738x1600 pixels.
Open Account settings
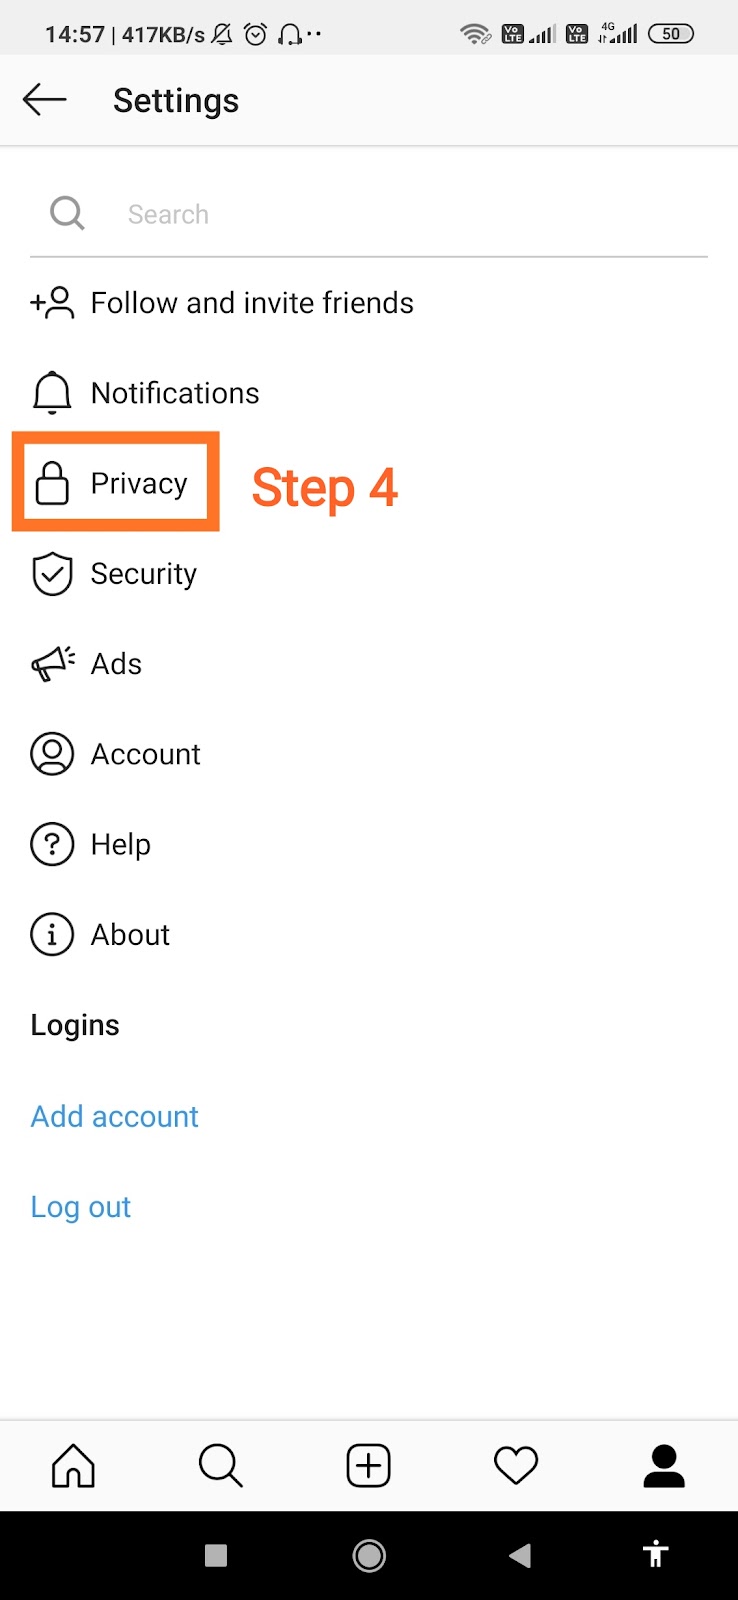[145, 754]
